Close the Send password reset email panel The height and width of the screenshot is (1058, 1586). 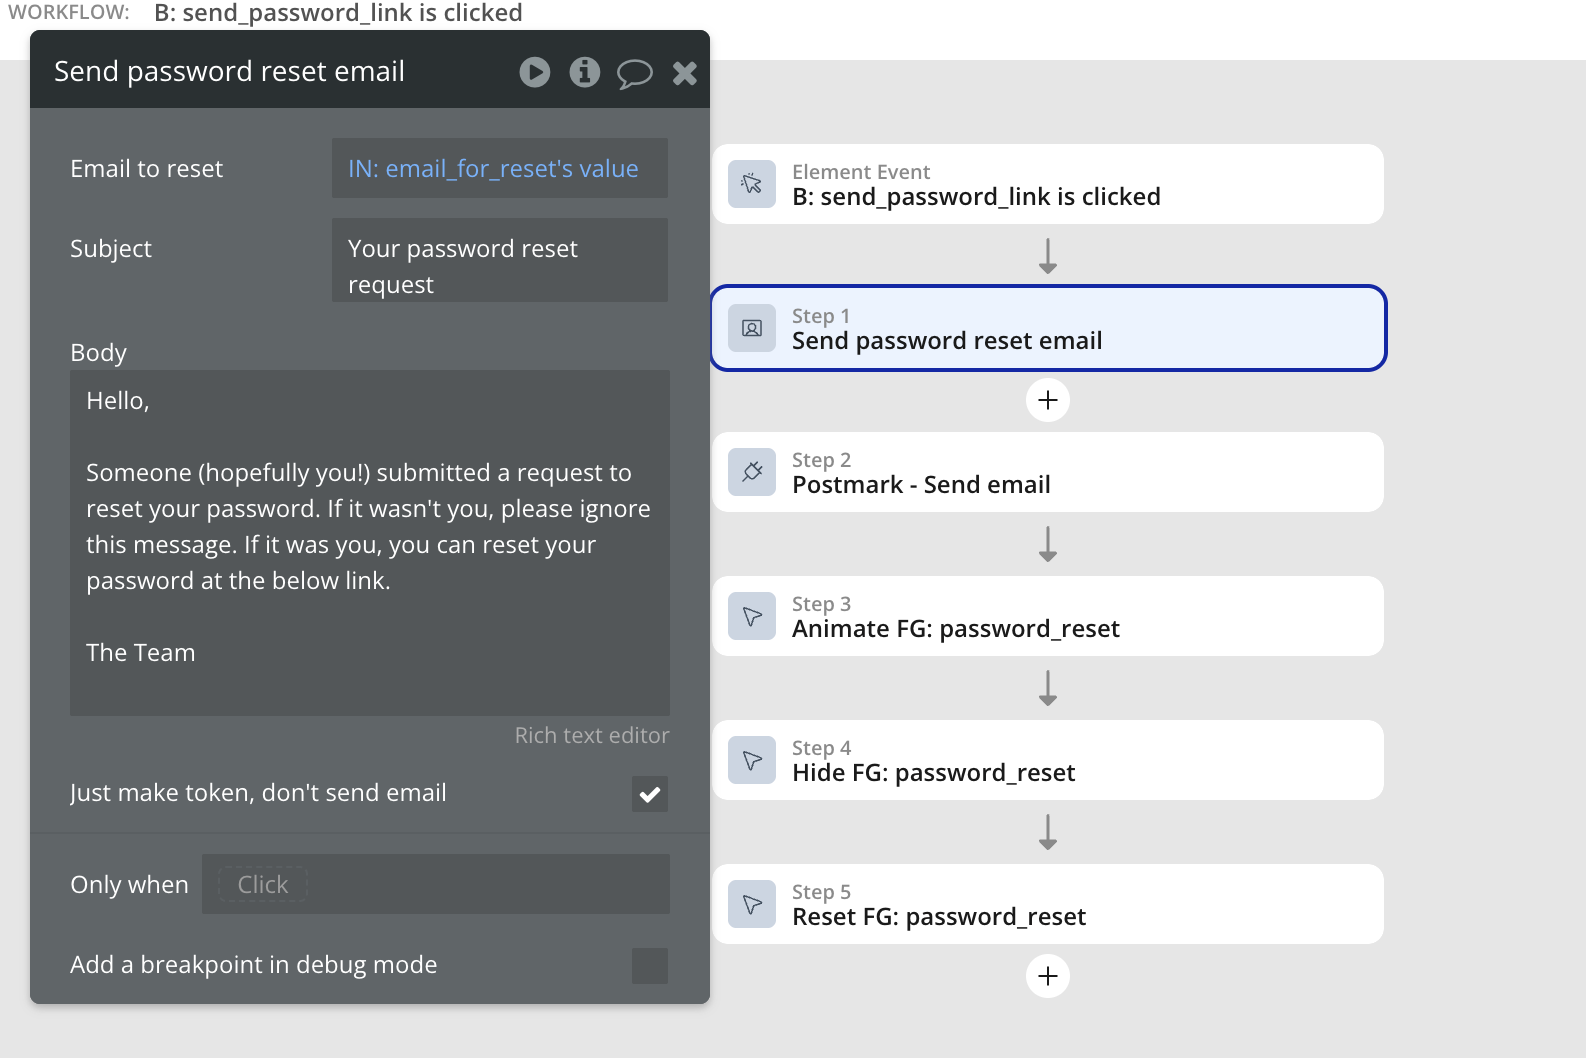coord(685,72)
